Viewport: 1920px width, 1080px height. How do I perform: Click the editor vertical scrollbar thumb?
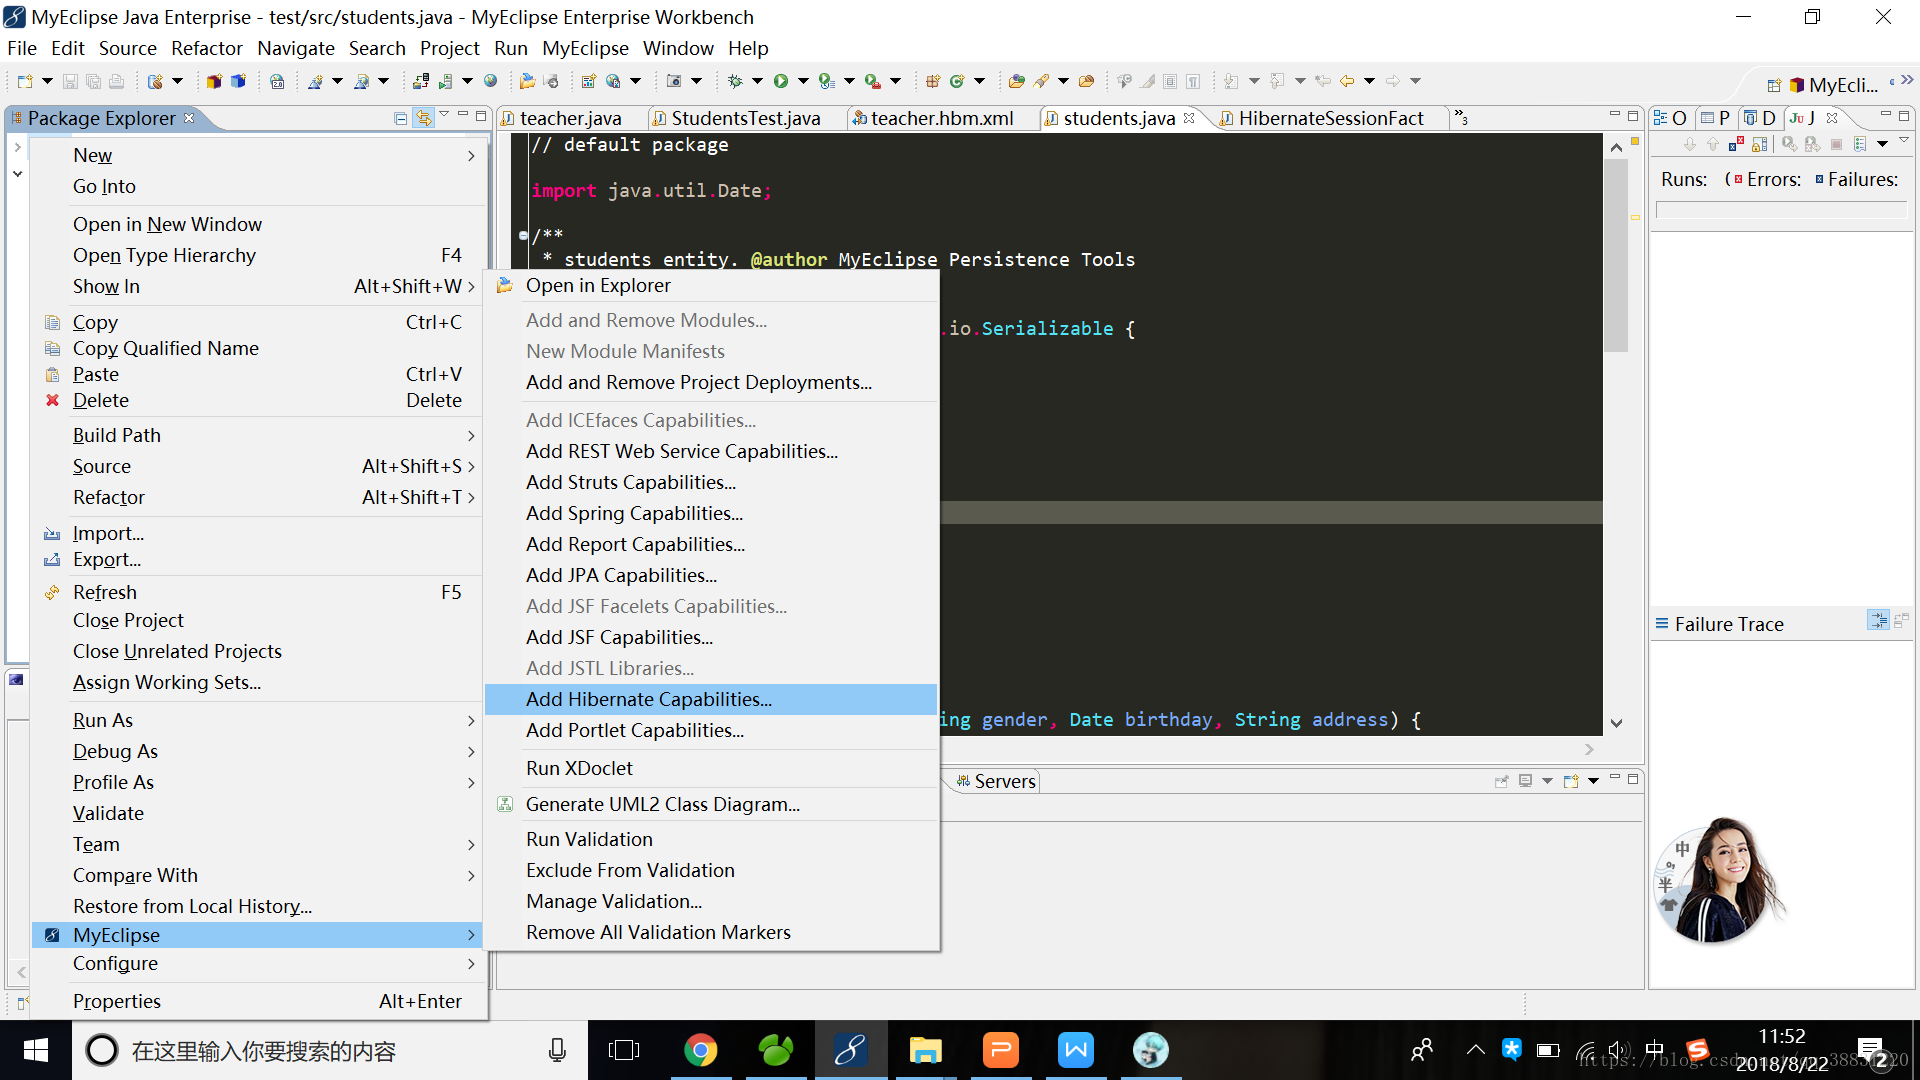(x=1615, y=255)
